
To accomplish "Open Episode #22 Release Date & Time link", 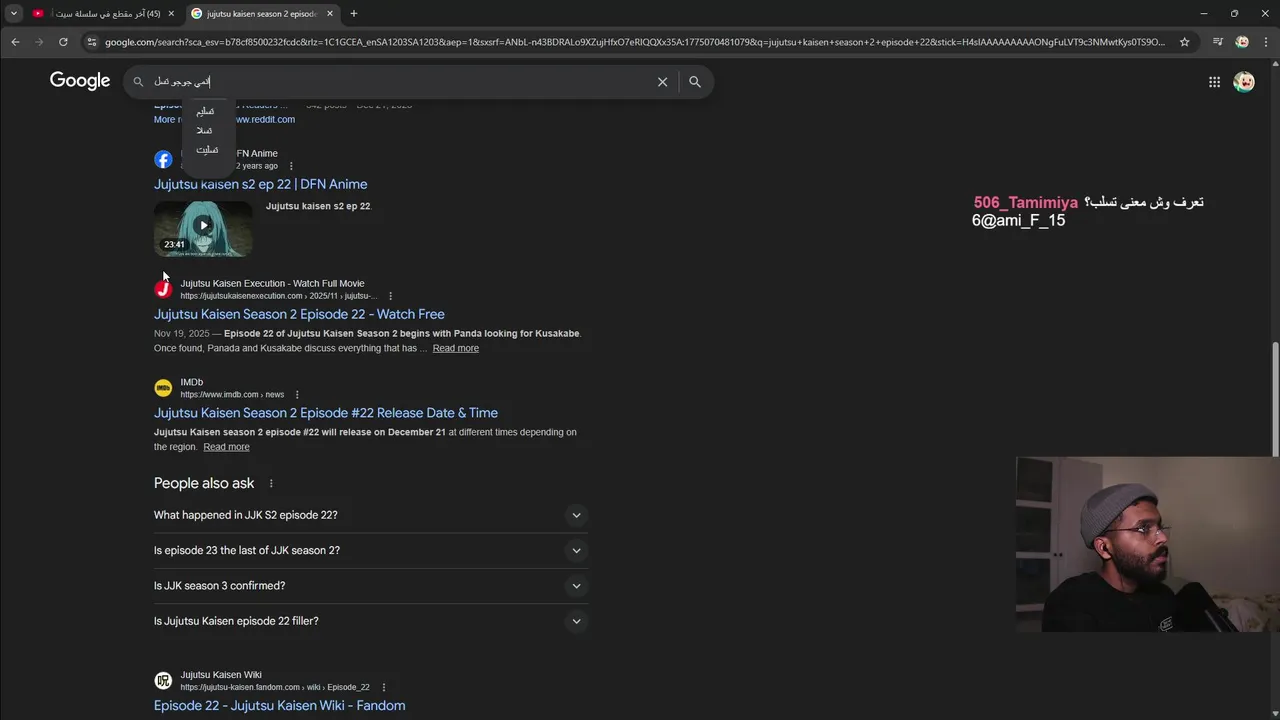I will (x=326, y=413).
